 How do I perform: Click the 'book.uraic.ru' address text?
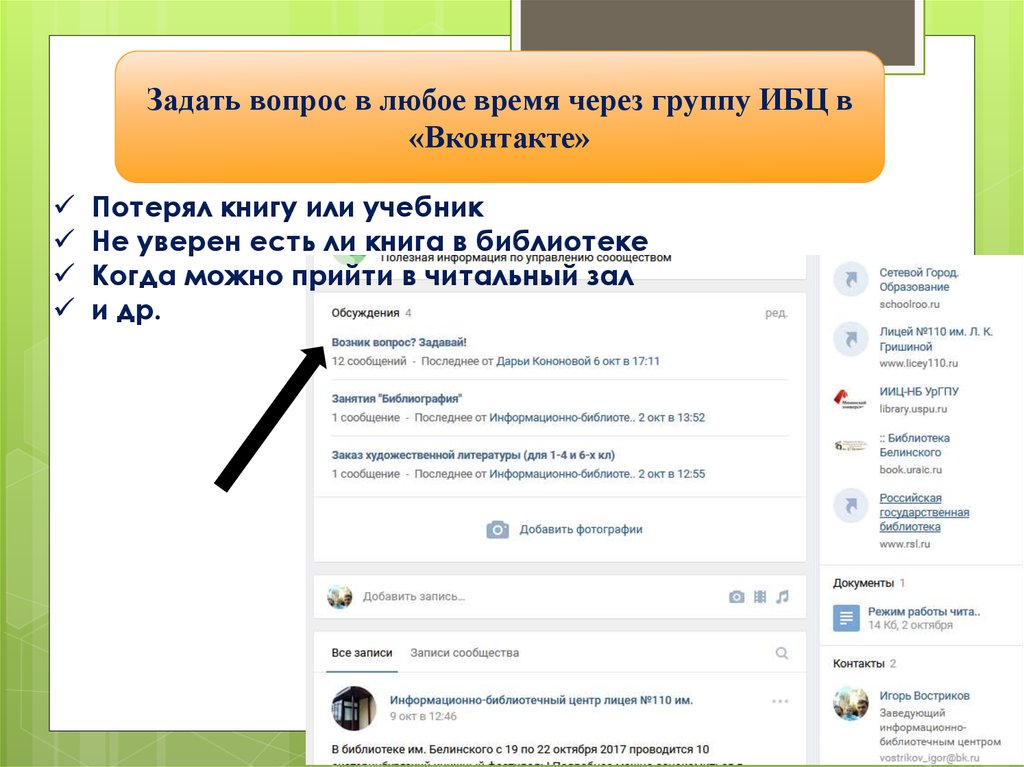910,470
